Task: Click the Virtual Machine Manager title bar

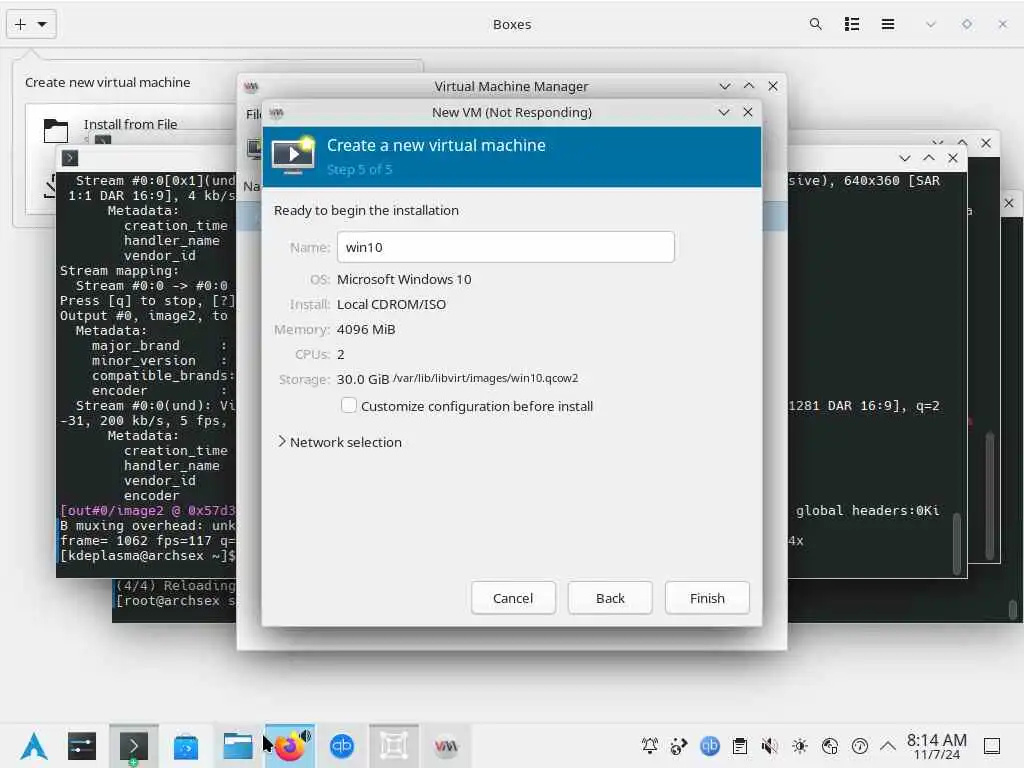Action: point(511,86)
